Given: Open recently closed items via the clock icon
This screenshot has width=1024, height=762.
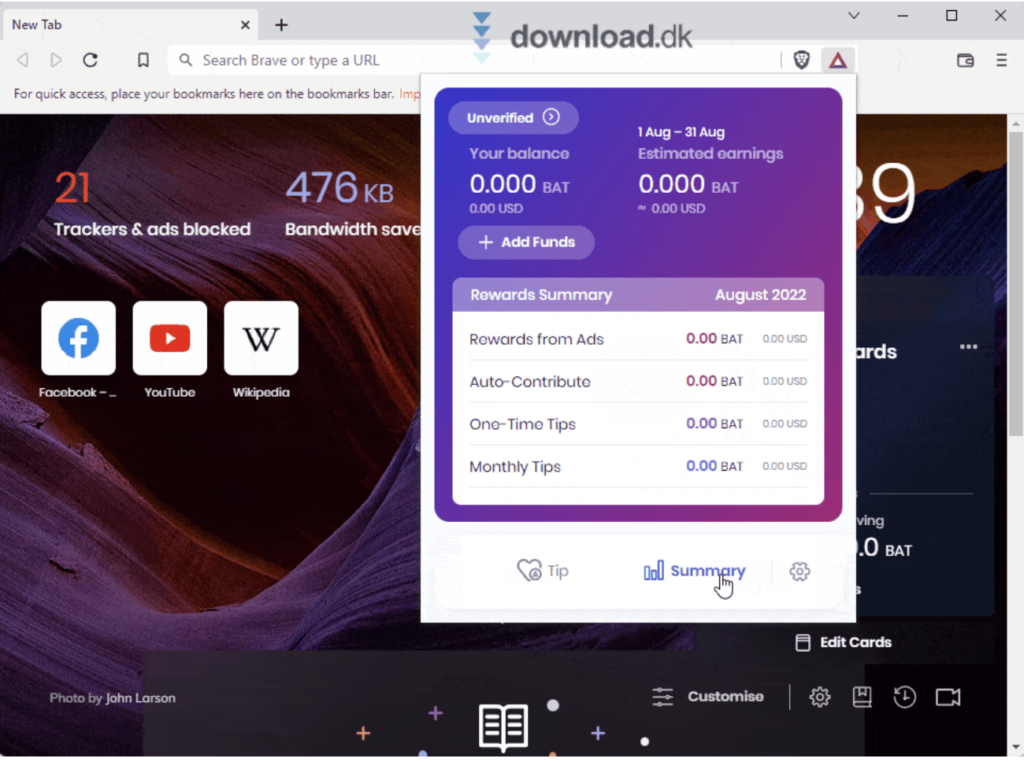Looking at the screenshot, I should point(905,697).
